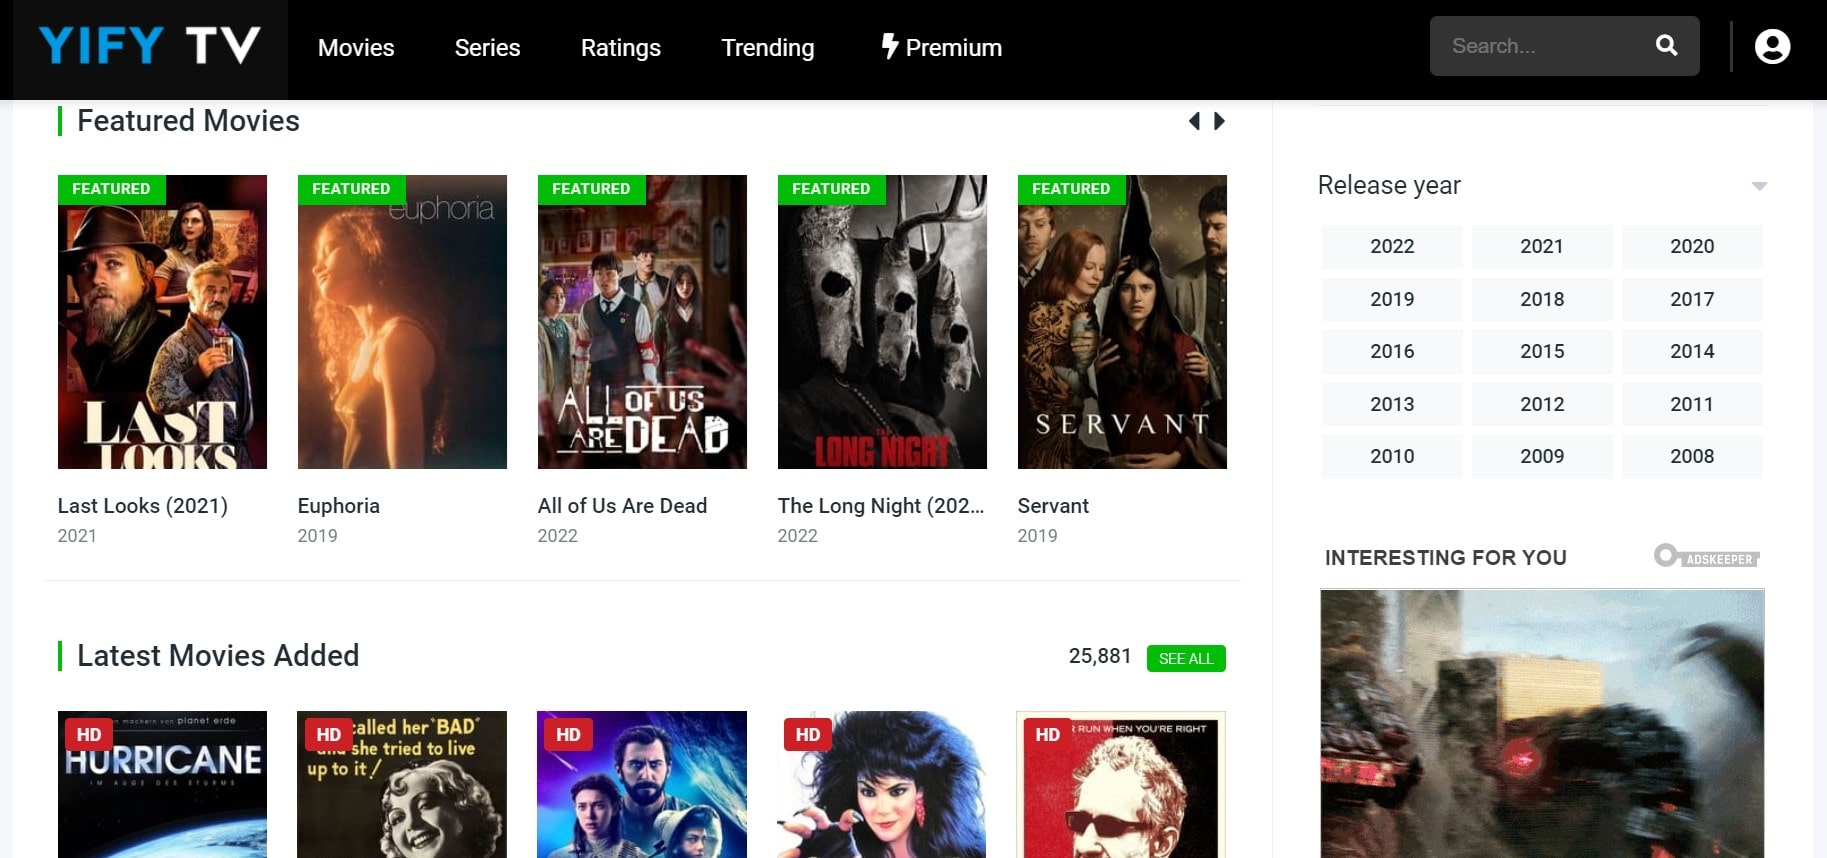This screenshot has width=1827, height=858.
Task: Open The Long Night poster
Action: 882,322
